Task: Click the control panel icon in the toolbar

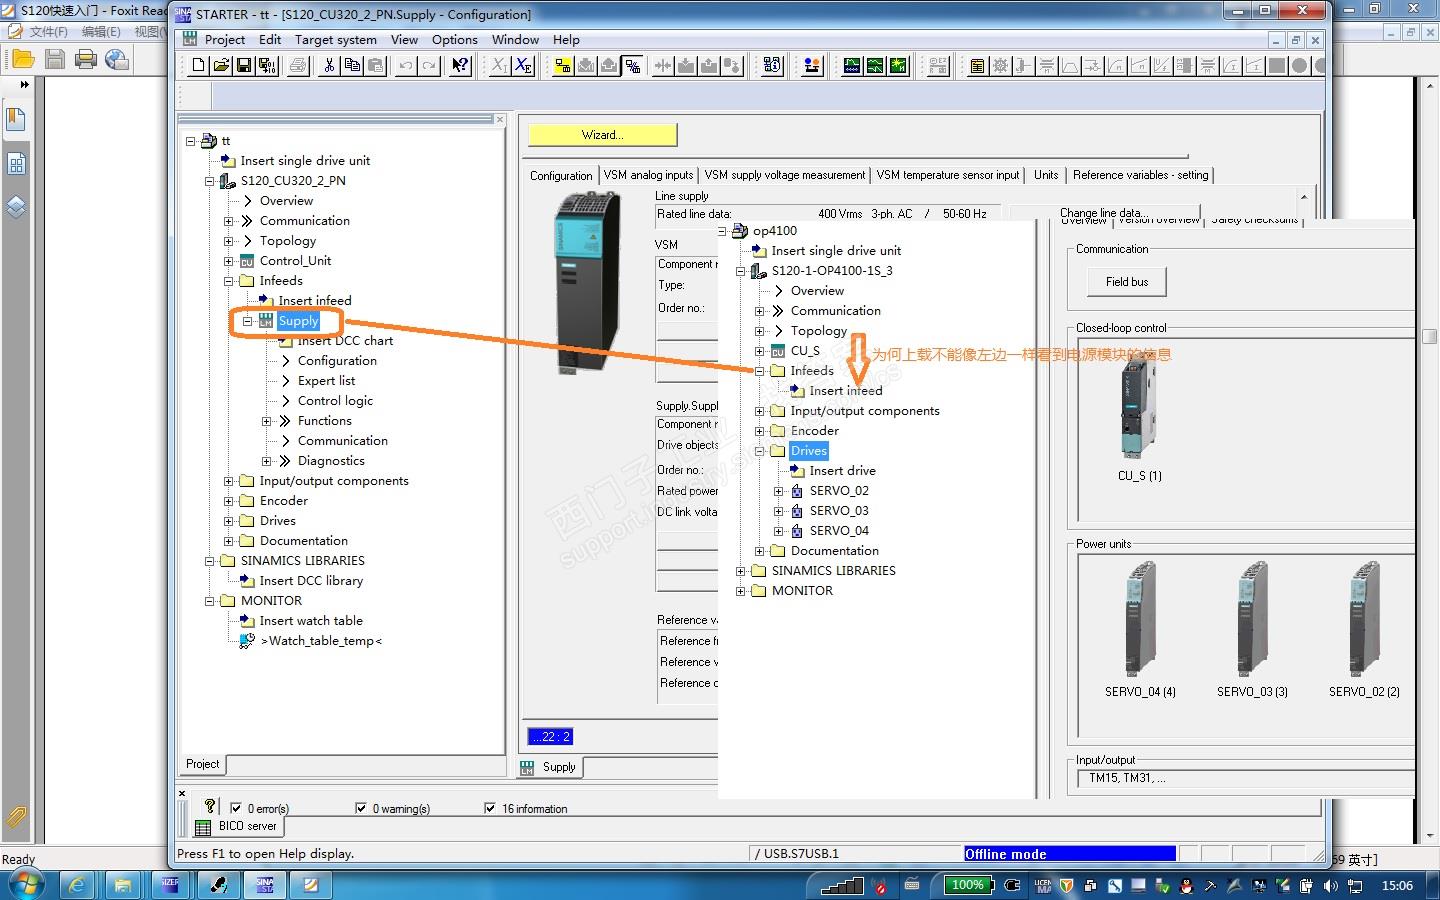Action: tap(812, 66)
